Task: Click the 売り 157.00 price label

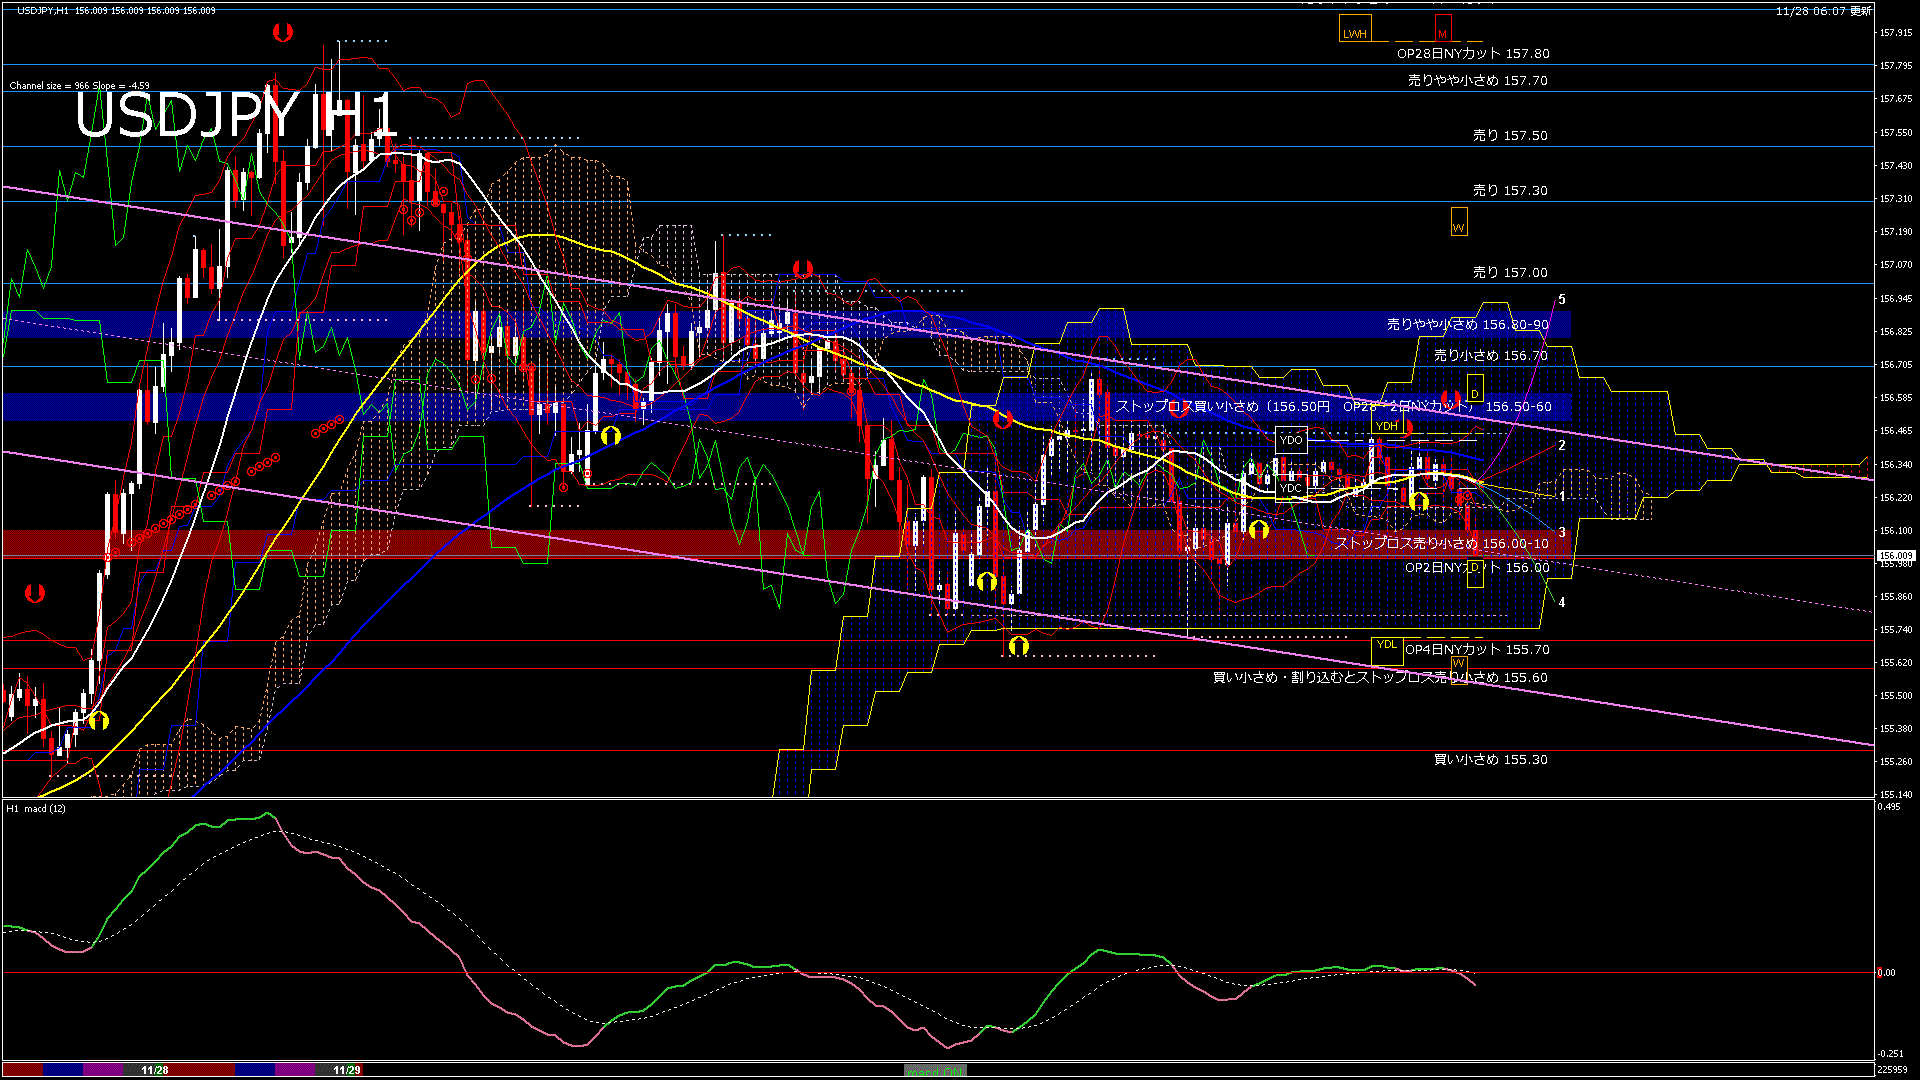Action: click(1509, 272)
